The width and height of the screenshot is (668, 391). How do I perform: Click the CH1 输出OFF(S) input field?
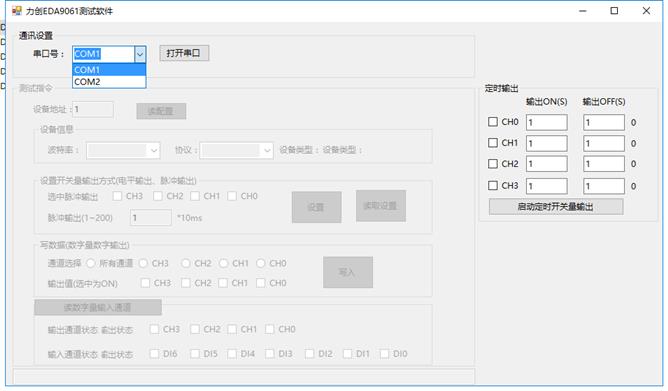(x=604, y=143)
